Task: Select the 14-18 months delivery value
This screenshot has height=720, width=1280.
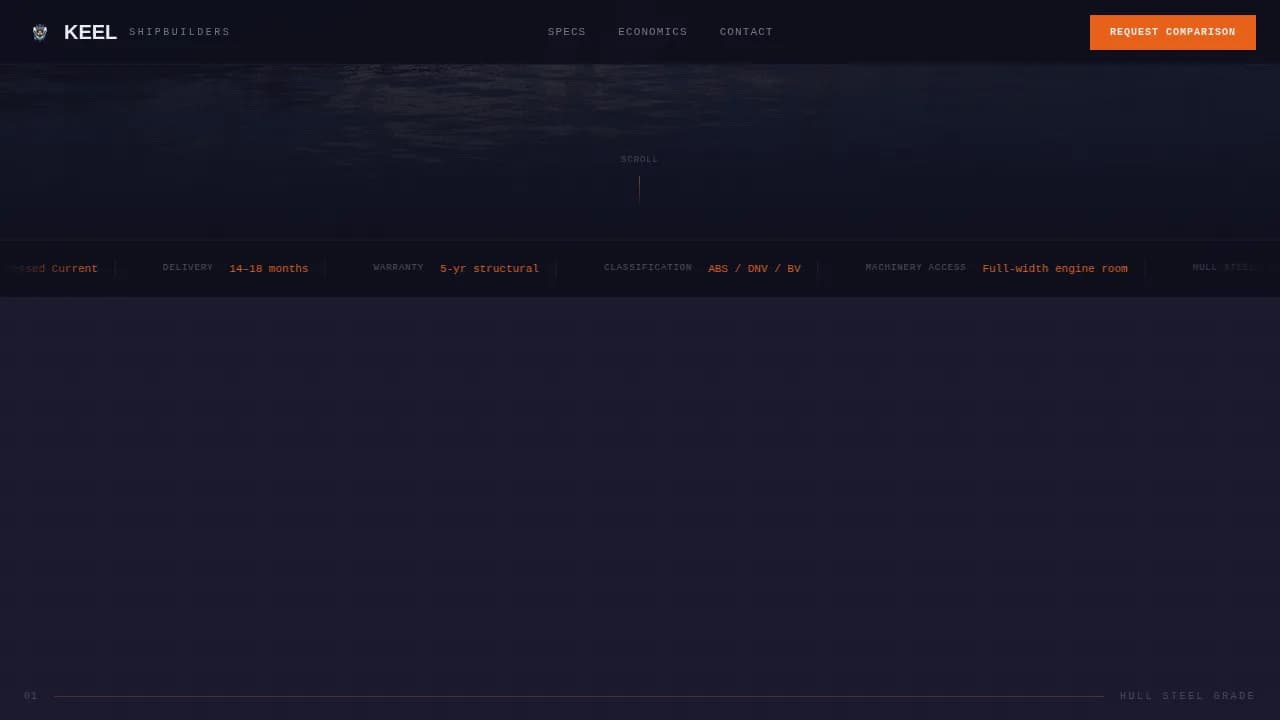Action: (269, 269)
